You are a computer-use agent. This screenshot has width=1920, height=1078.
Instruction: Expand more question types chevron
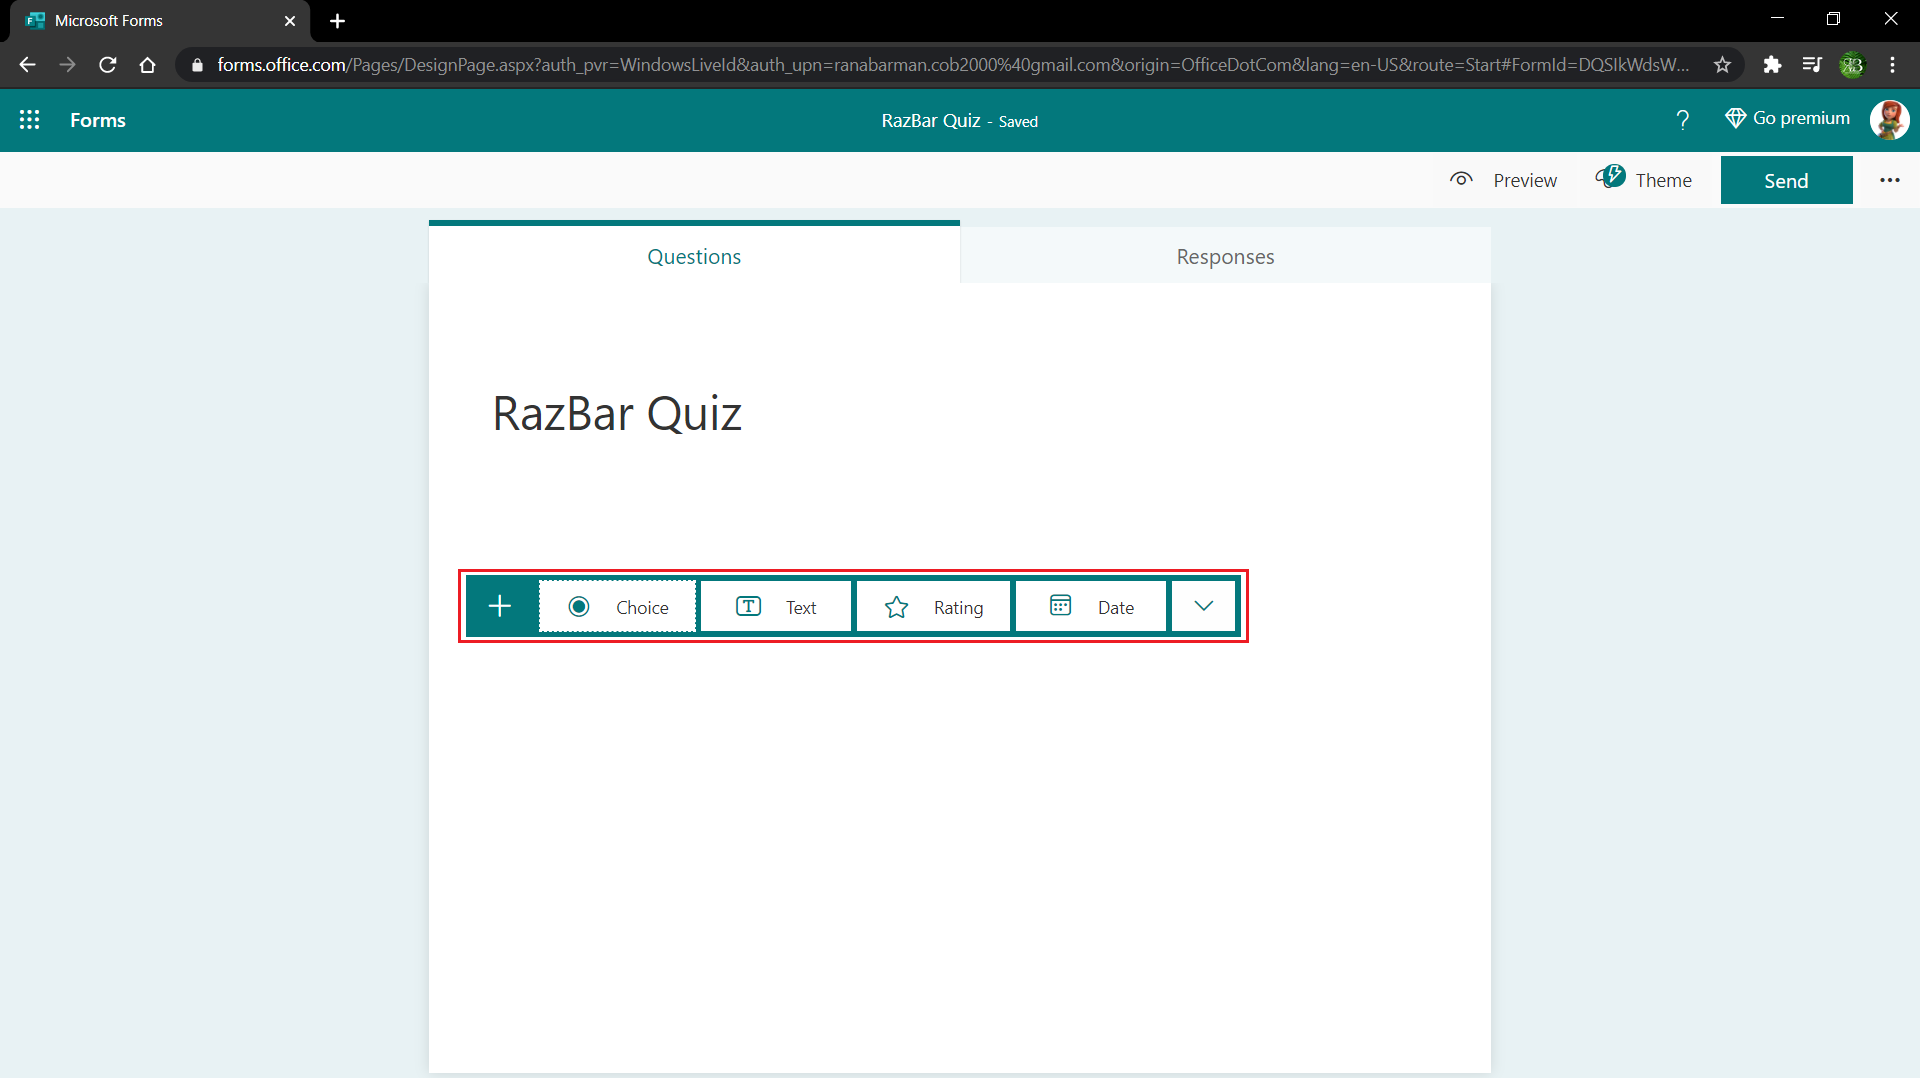click(x=1203, y=605)
